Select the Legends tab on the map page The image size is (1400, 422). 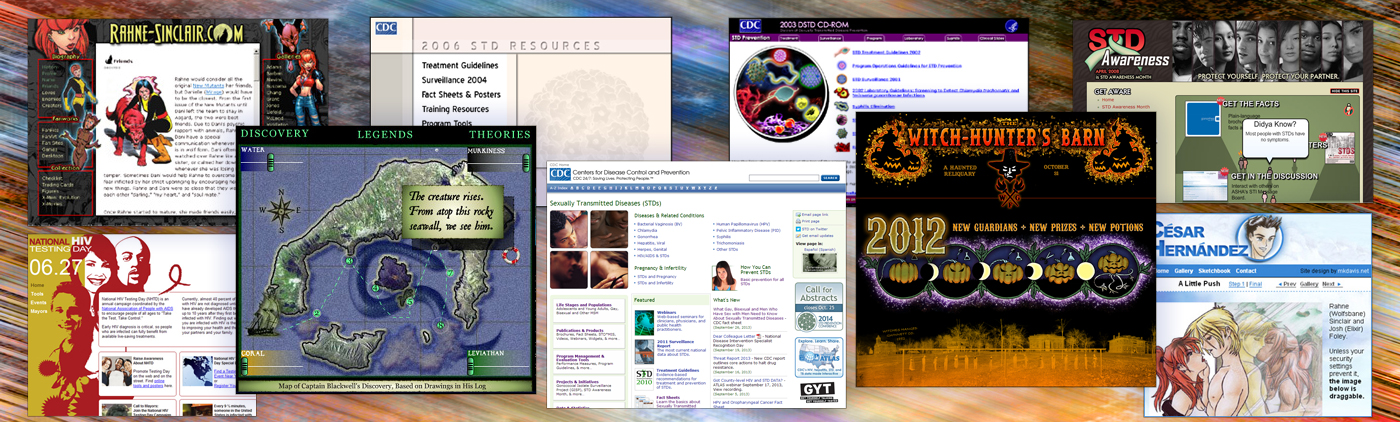tap(383, 133)
